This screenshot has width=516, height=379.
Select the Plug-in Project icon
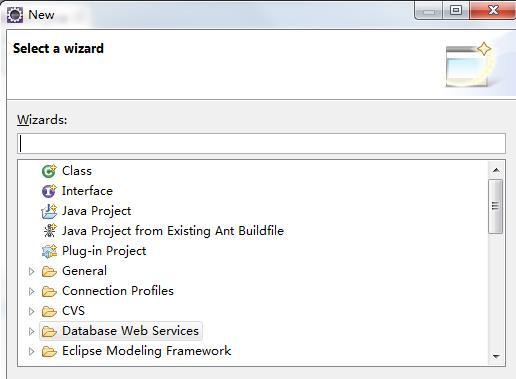(x=49, y=251)
